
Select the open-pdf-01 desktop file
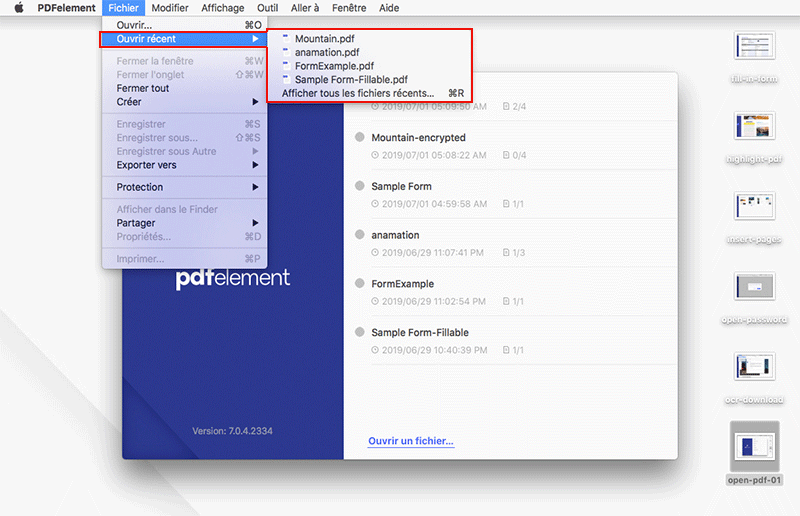754,453
